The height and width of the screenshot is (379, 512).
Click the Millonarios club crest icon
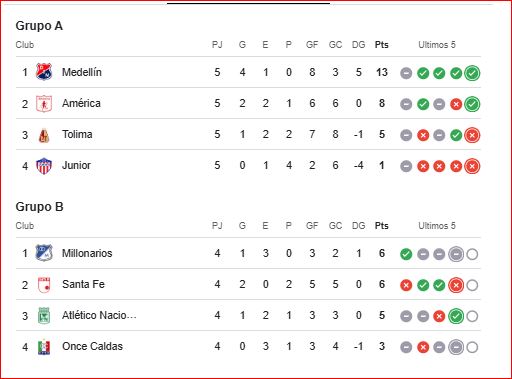coord(44,253)
